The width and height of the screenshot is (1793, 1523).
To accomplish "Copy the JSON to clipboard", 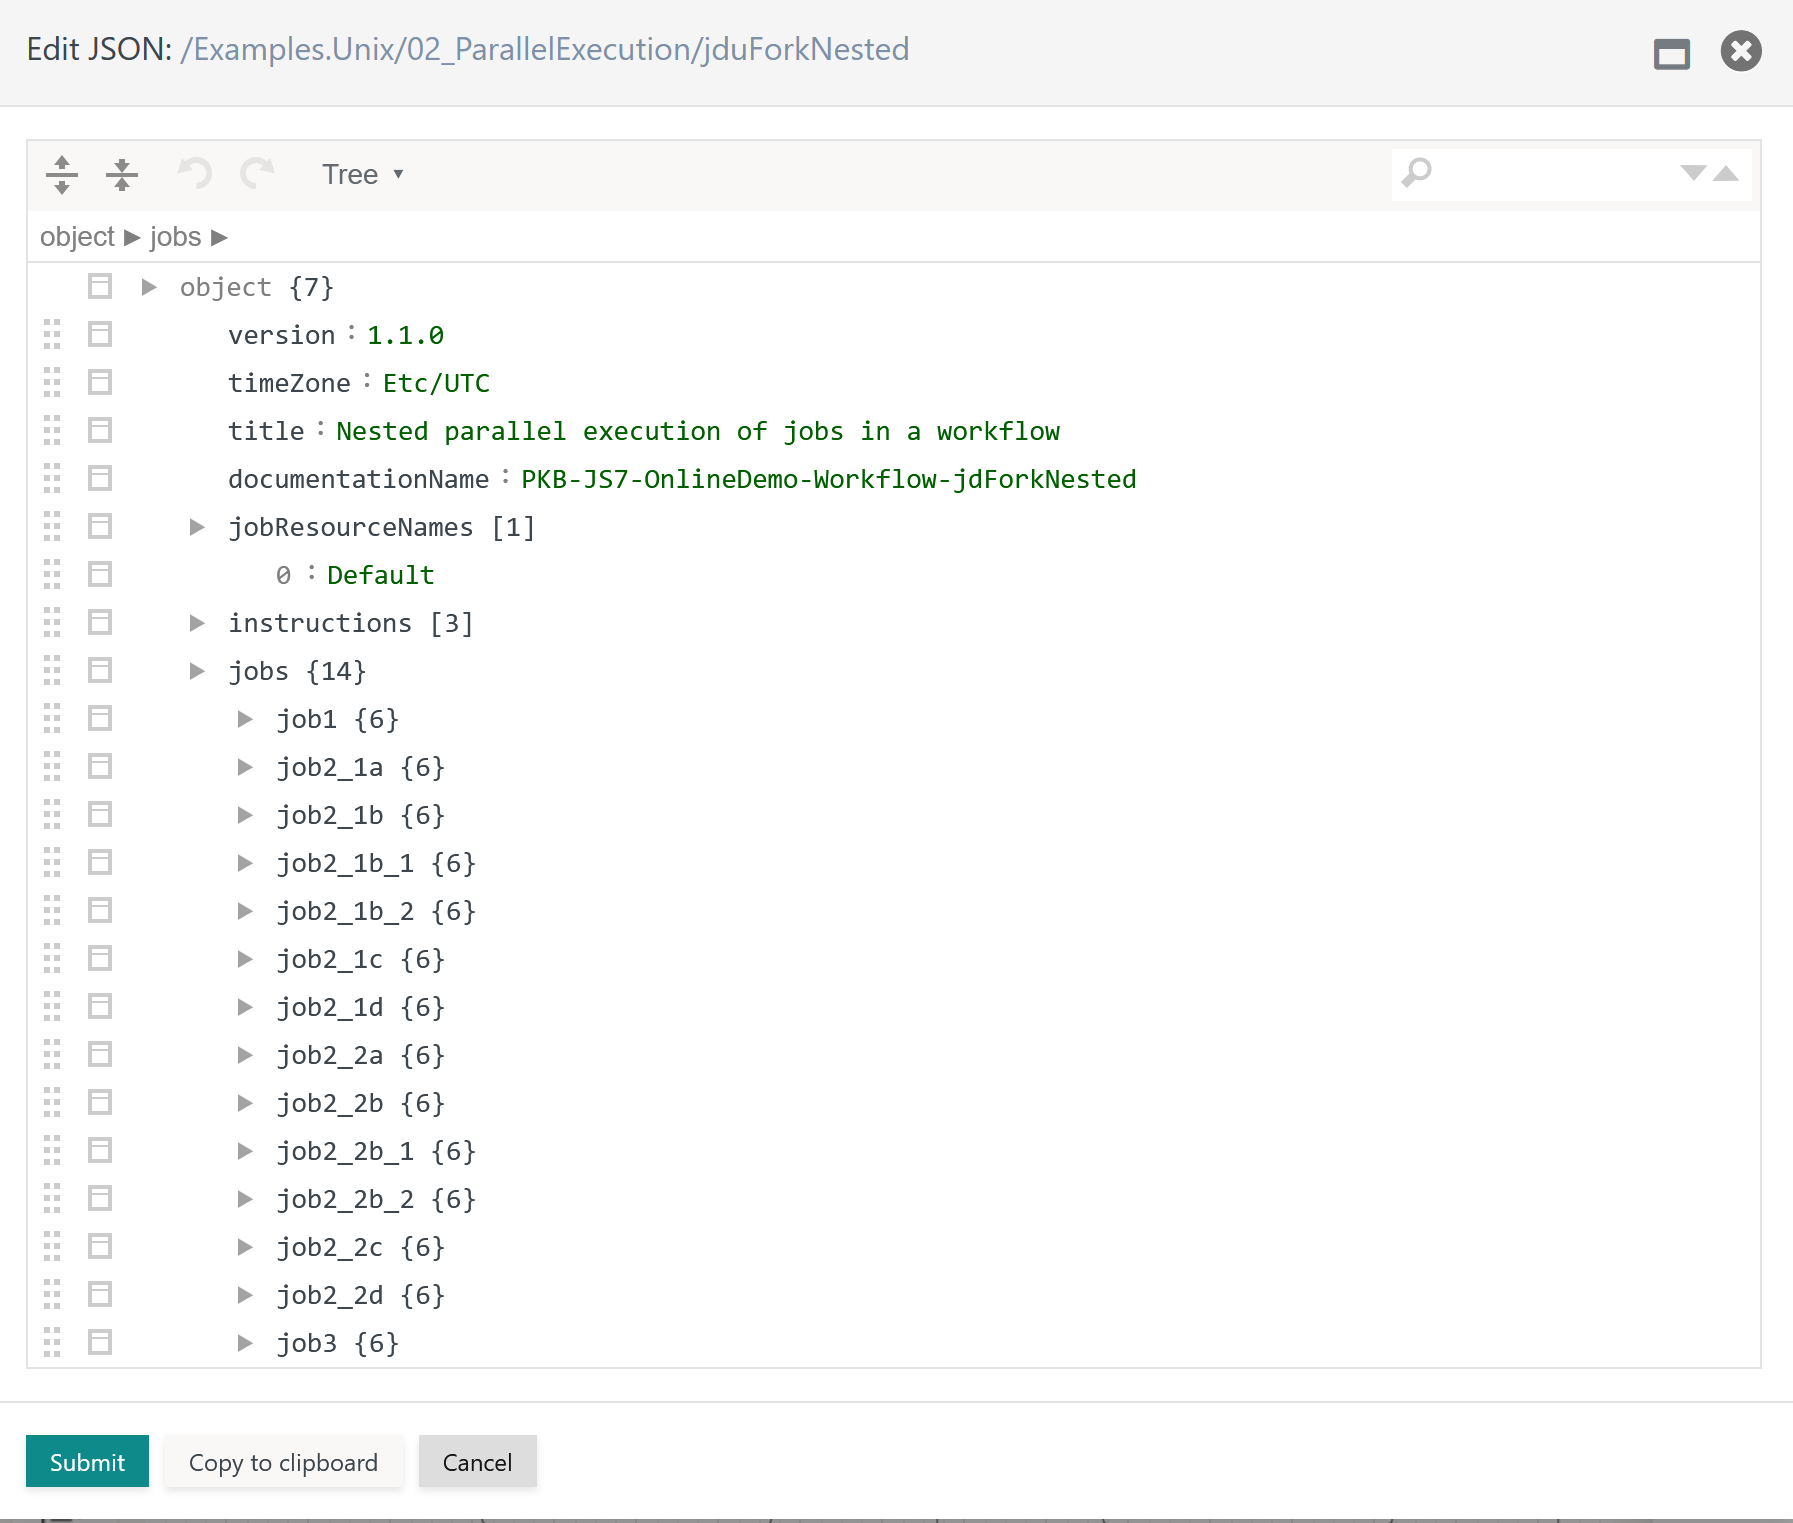I will click(284, 1462).
